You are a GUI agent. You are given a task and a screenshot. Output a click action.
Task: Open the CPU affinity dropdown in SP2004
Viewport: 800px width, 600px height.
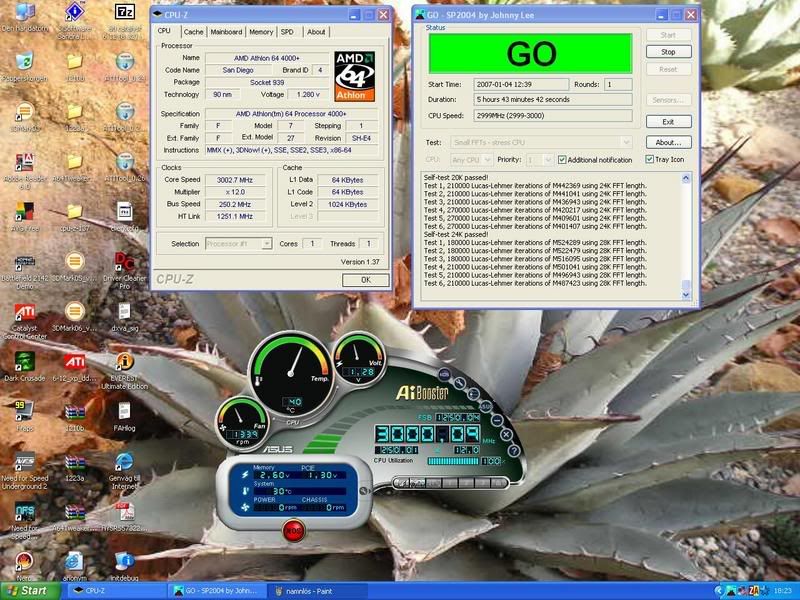tap(471, 160)
